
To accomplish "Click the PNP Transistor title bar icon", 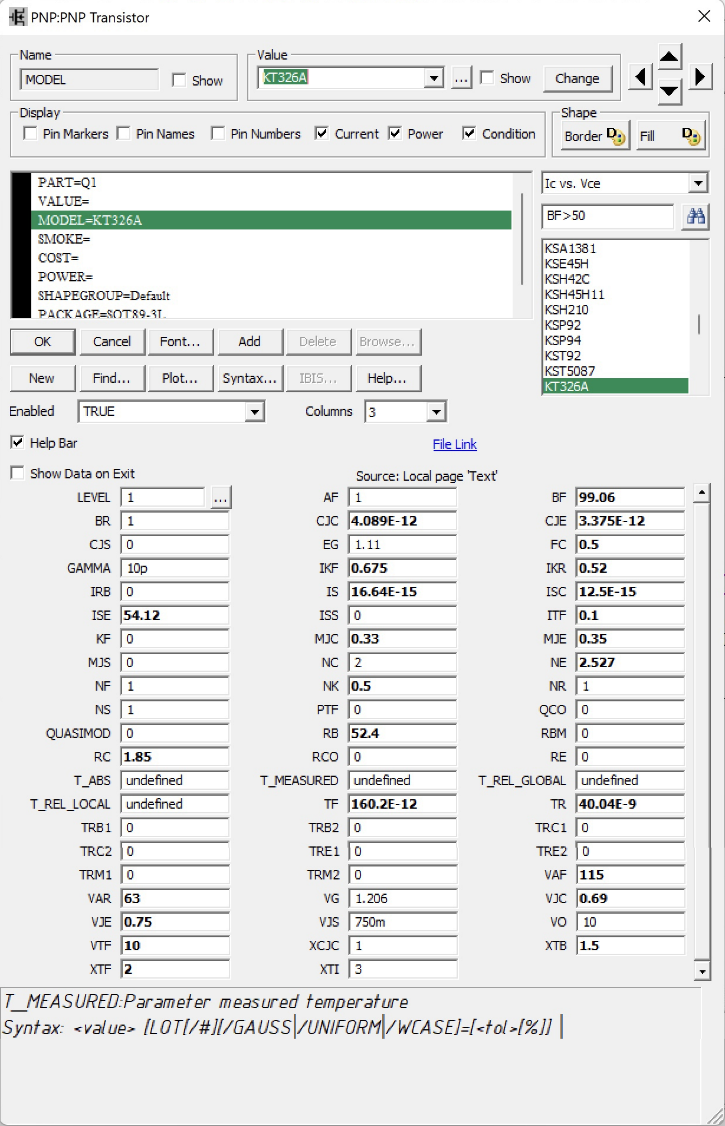I will 17,17.
